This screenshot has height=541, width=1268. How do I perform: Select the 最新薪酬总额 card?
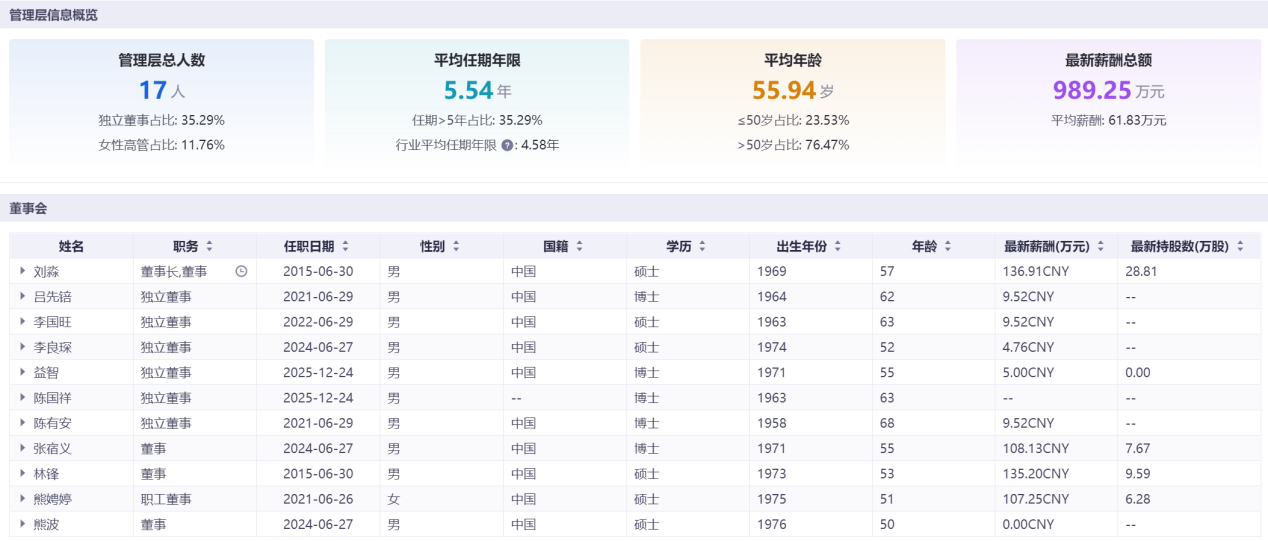click(1108, 102)
